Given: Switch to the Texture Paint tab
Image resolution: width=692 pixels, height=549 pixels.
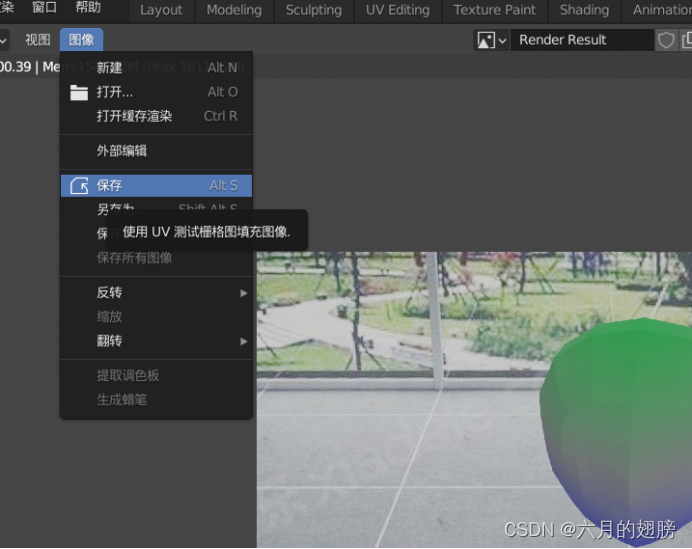Looking at the screenshot, I should [494, 10].
